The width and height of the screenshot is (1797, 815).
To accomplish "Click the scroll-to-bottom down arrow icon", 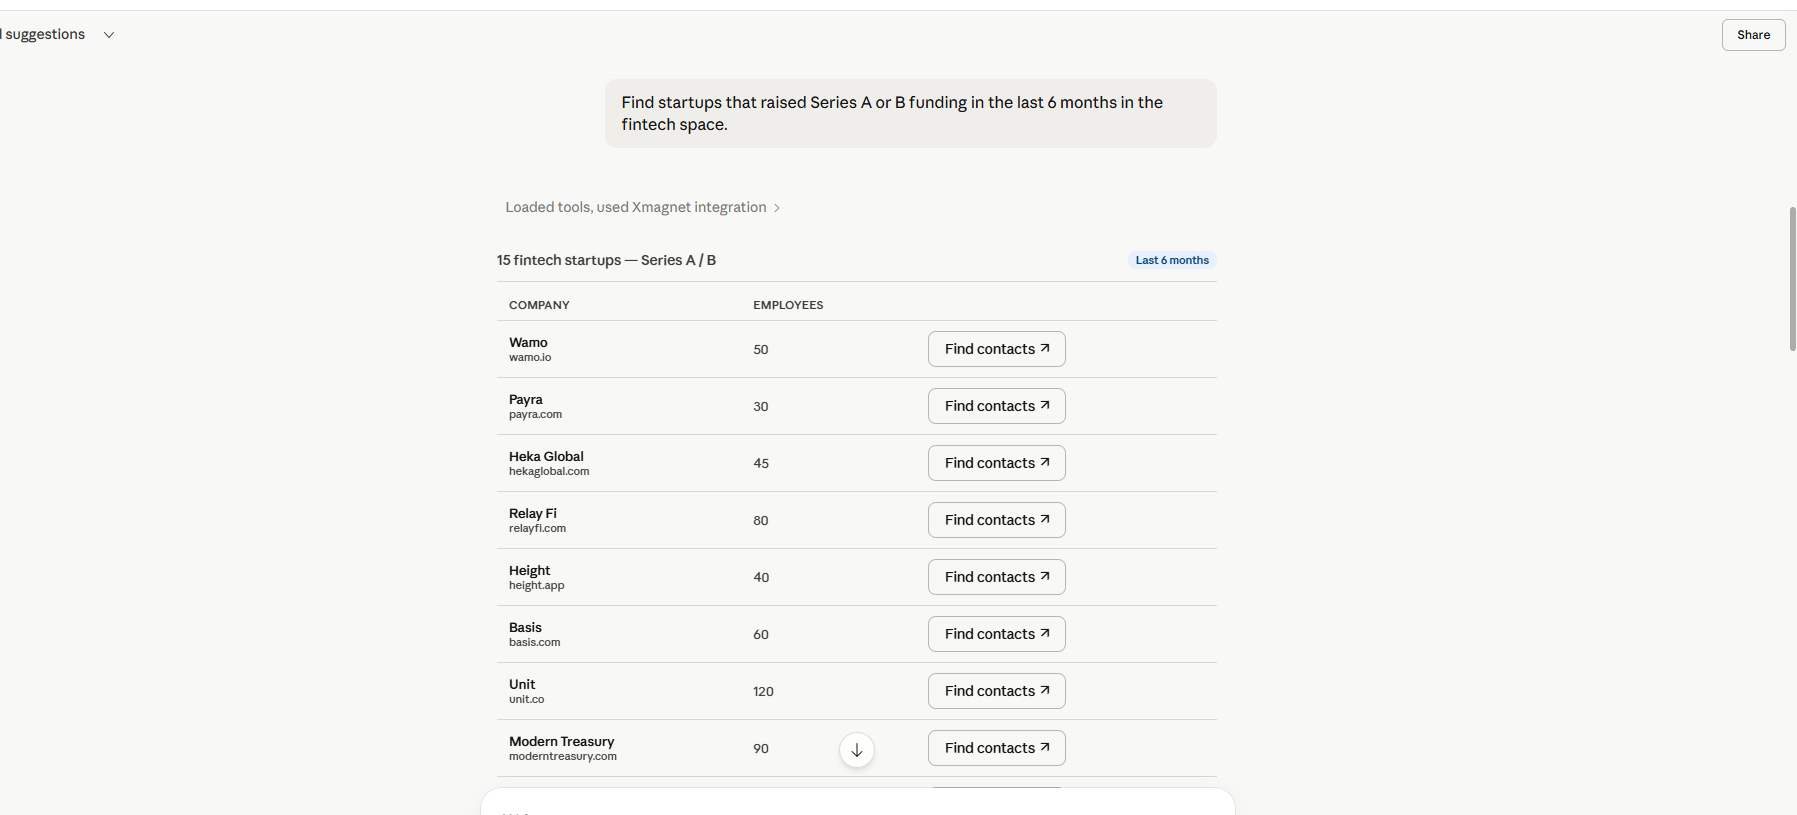I will pos(857,750).
